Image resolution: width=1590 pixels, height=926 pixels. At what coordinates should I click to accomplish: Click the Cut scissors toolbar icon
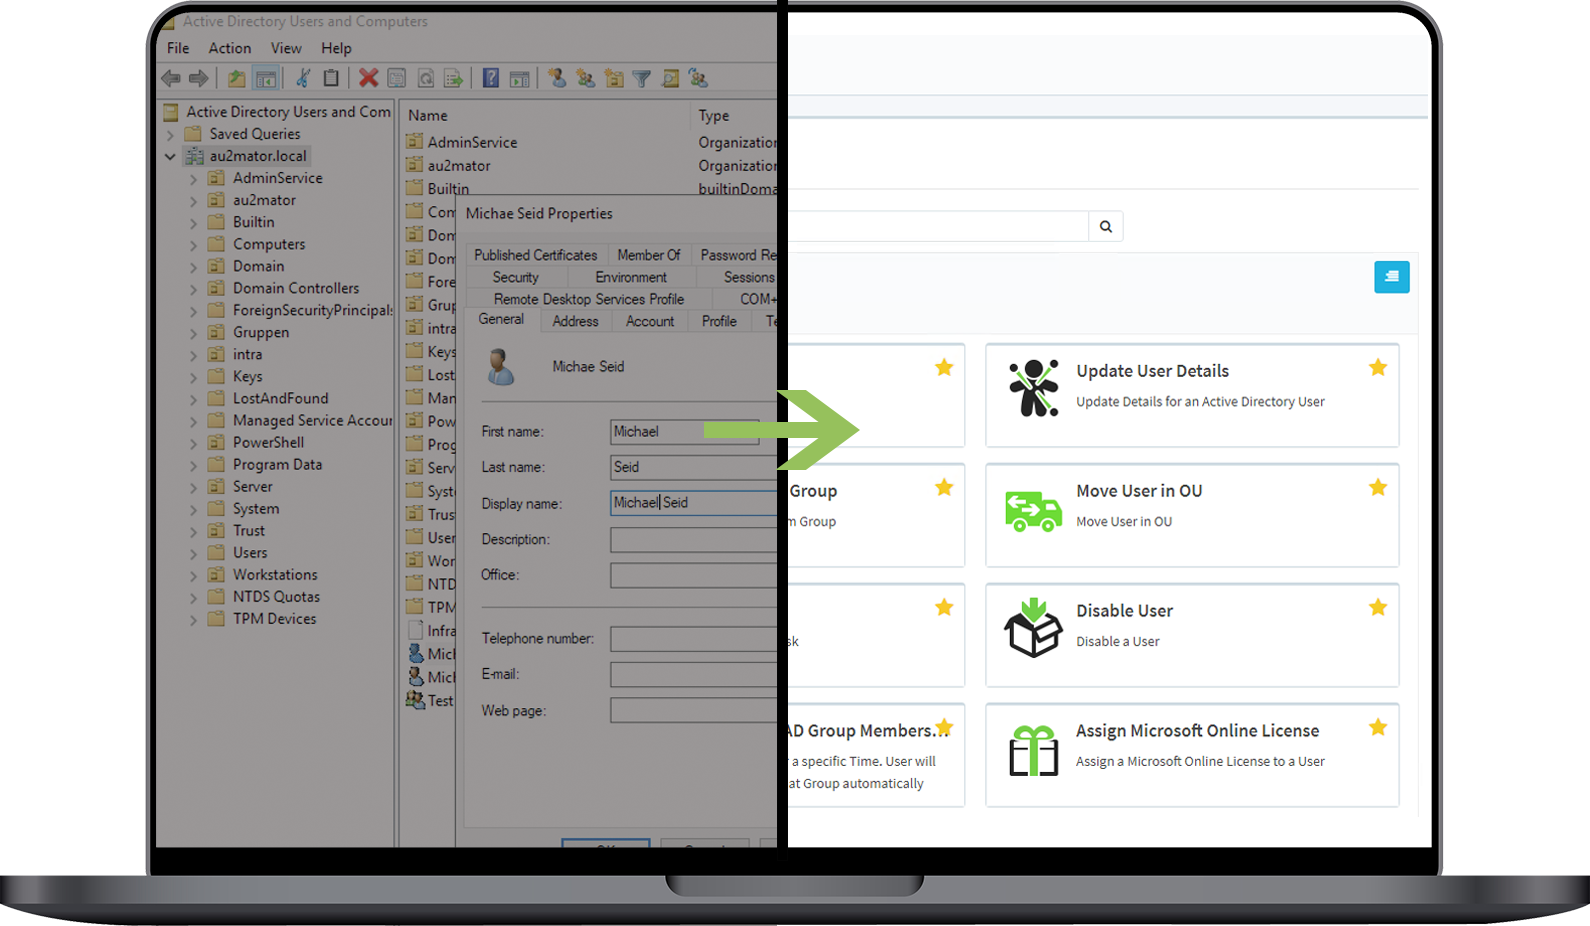pyautogui.click(x=303, y=78)
